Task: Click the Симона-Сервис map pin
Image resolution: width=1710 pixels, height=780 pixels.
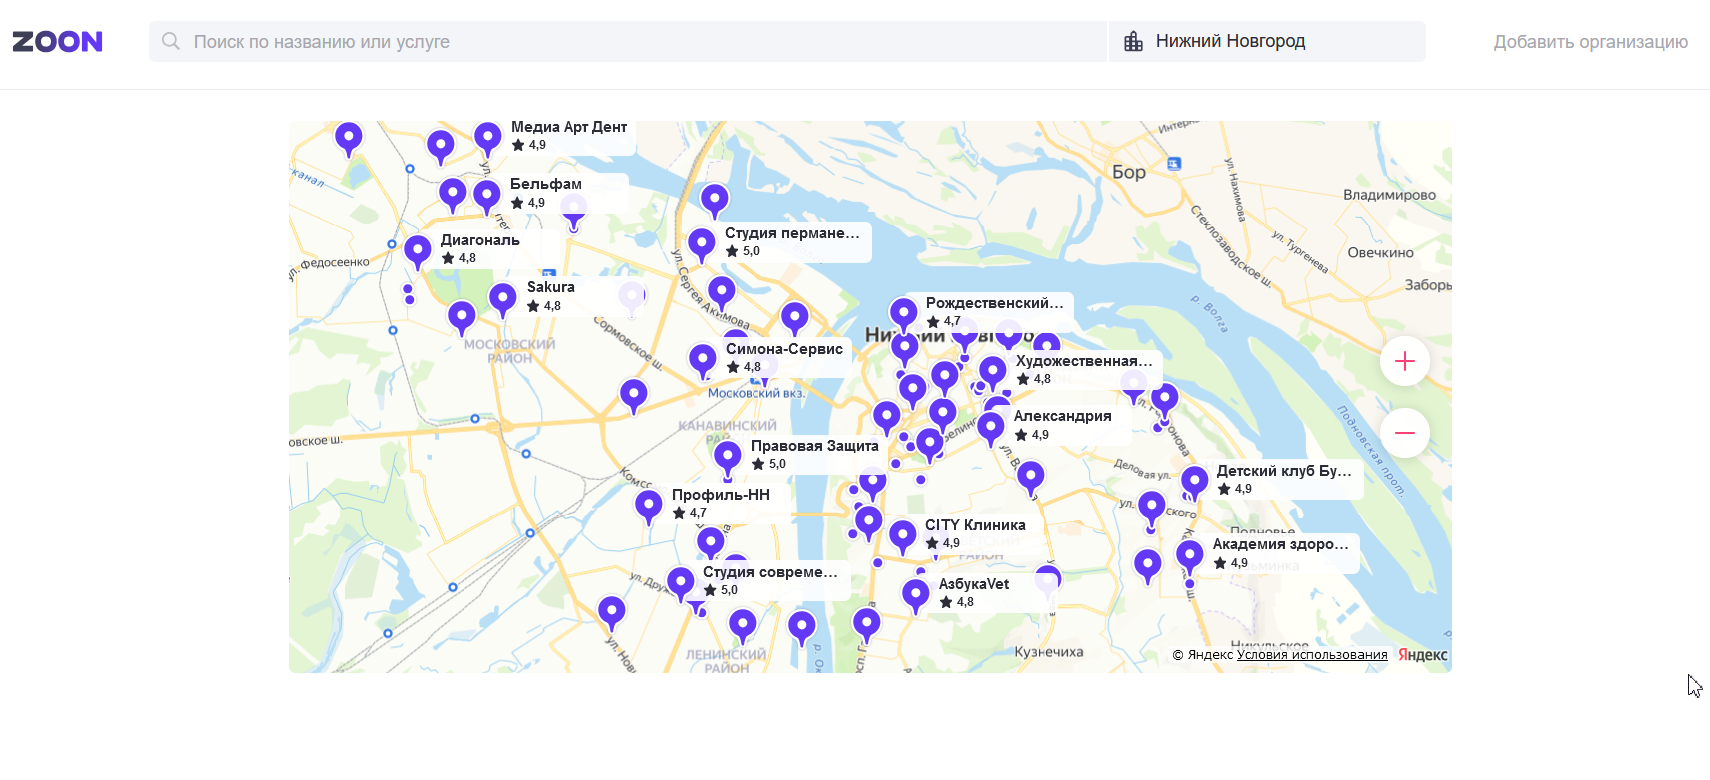Action: tap(703, 360)
